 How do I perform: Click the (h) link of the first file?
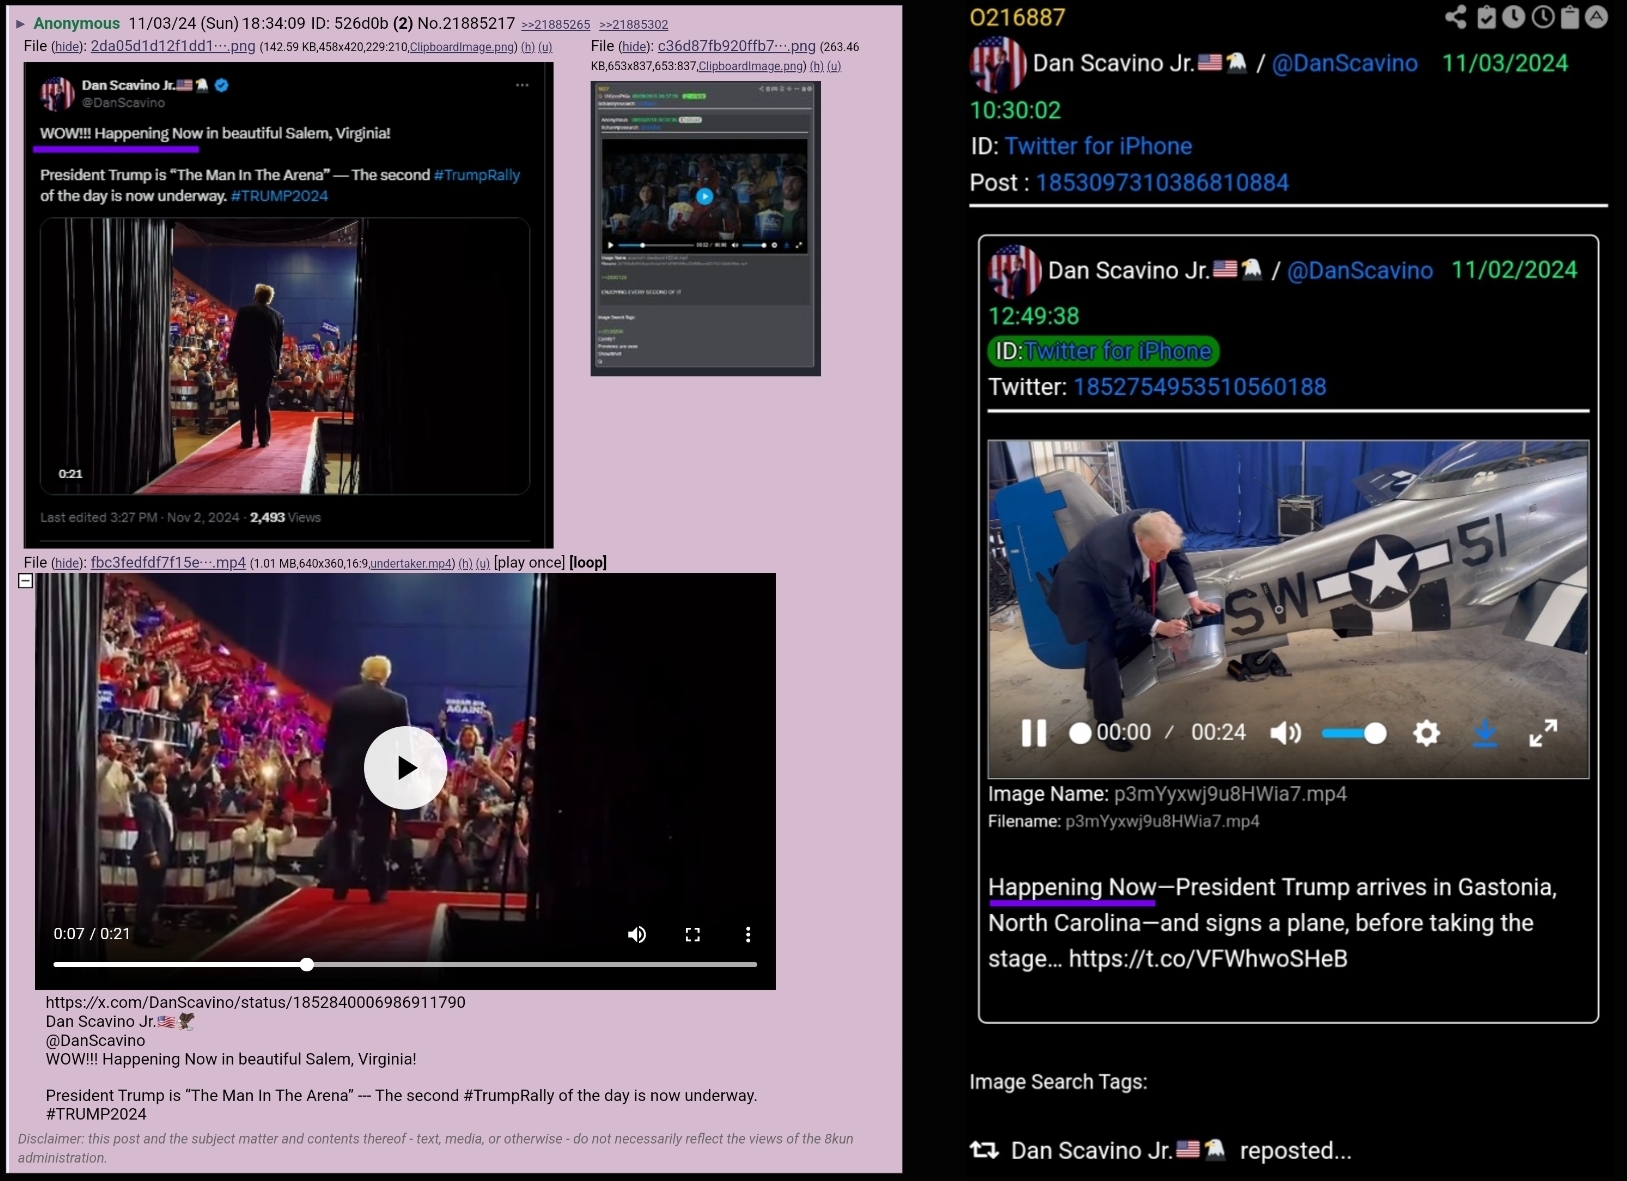point(528,47)
